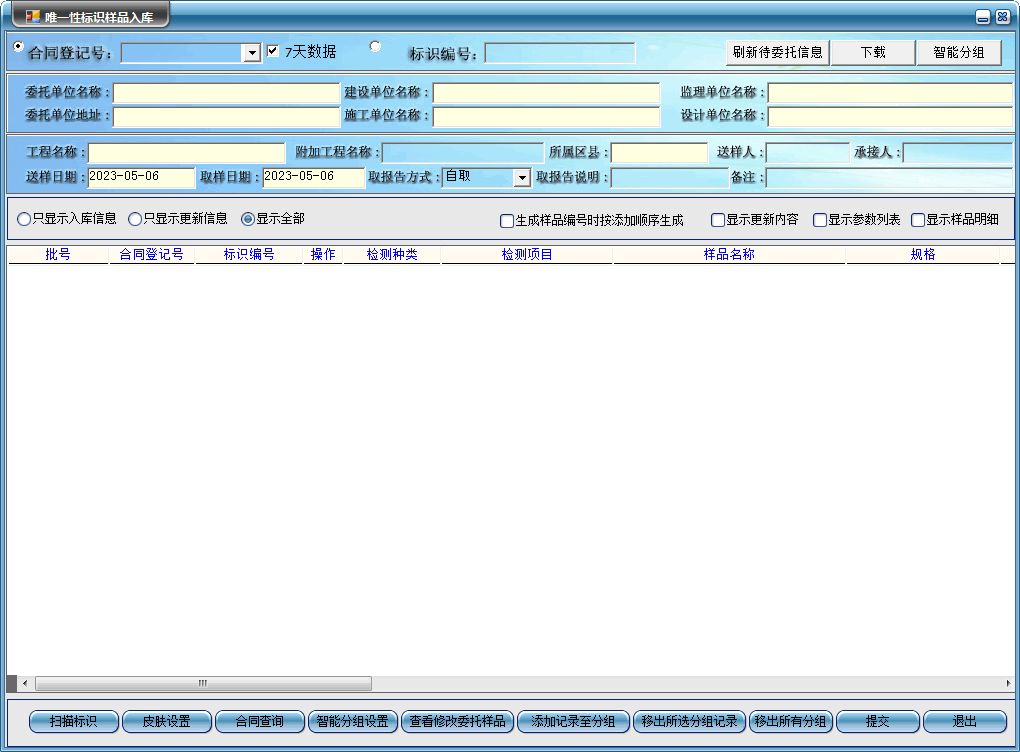Click the 扫描标识 button
The width and height of the screenshot is (1020, 752).
74,721
